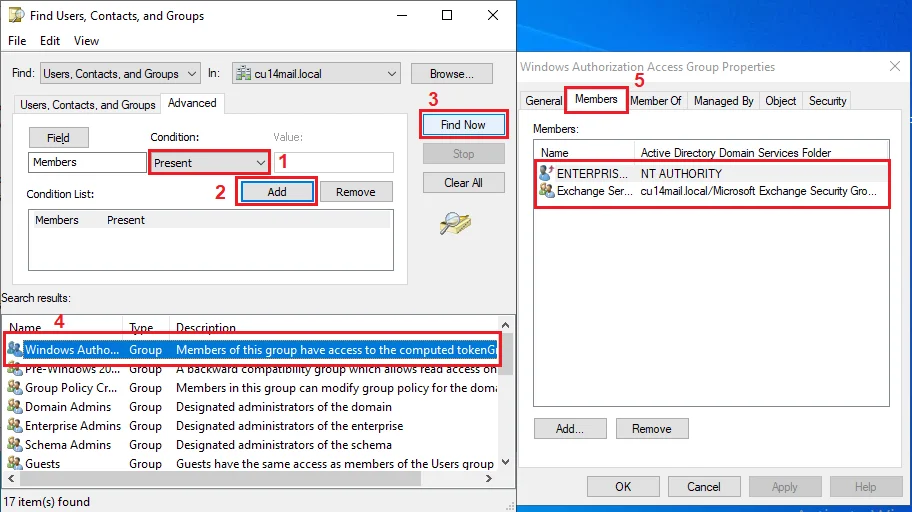
Task: Click the NT AUTHORITY folder cell
Action: (x=681, y=173)
